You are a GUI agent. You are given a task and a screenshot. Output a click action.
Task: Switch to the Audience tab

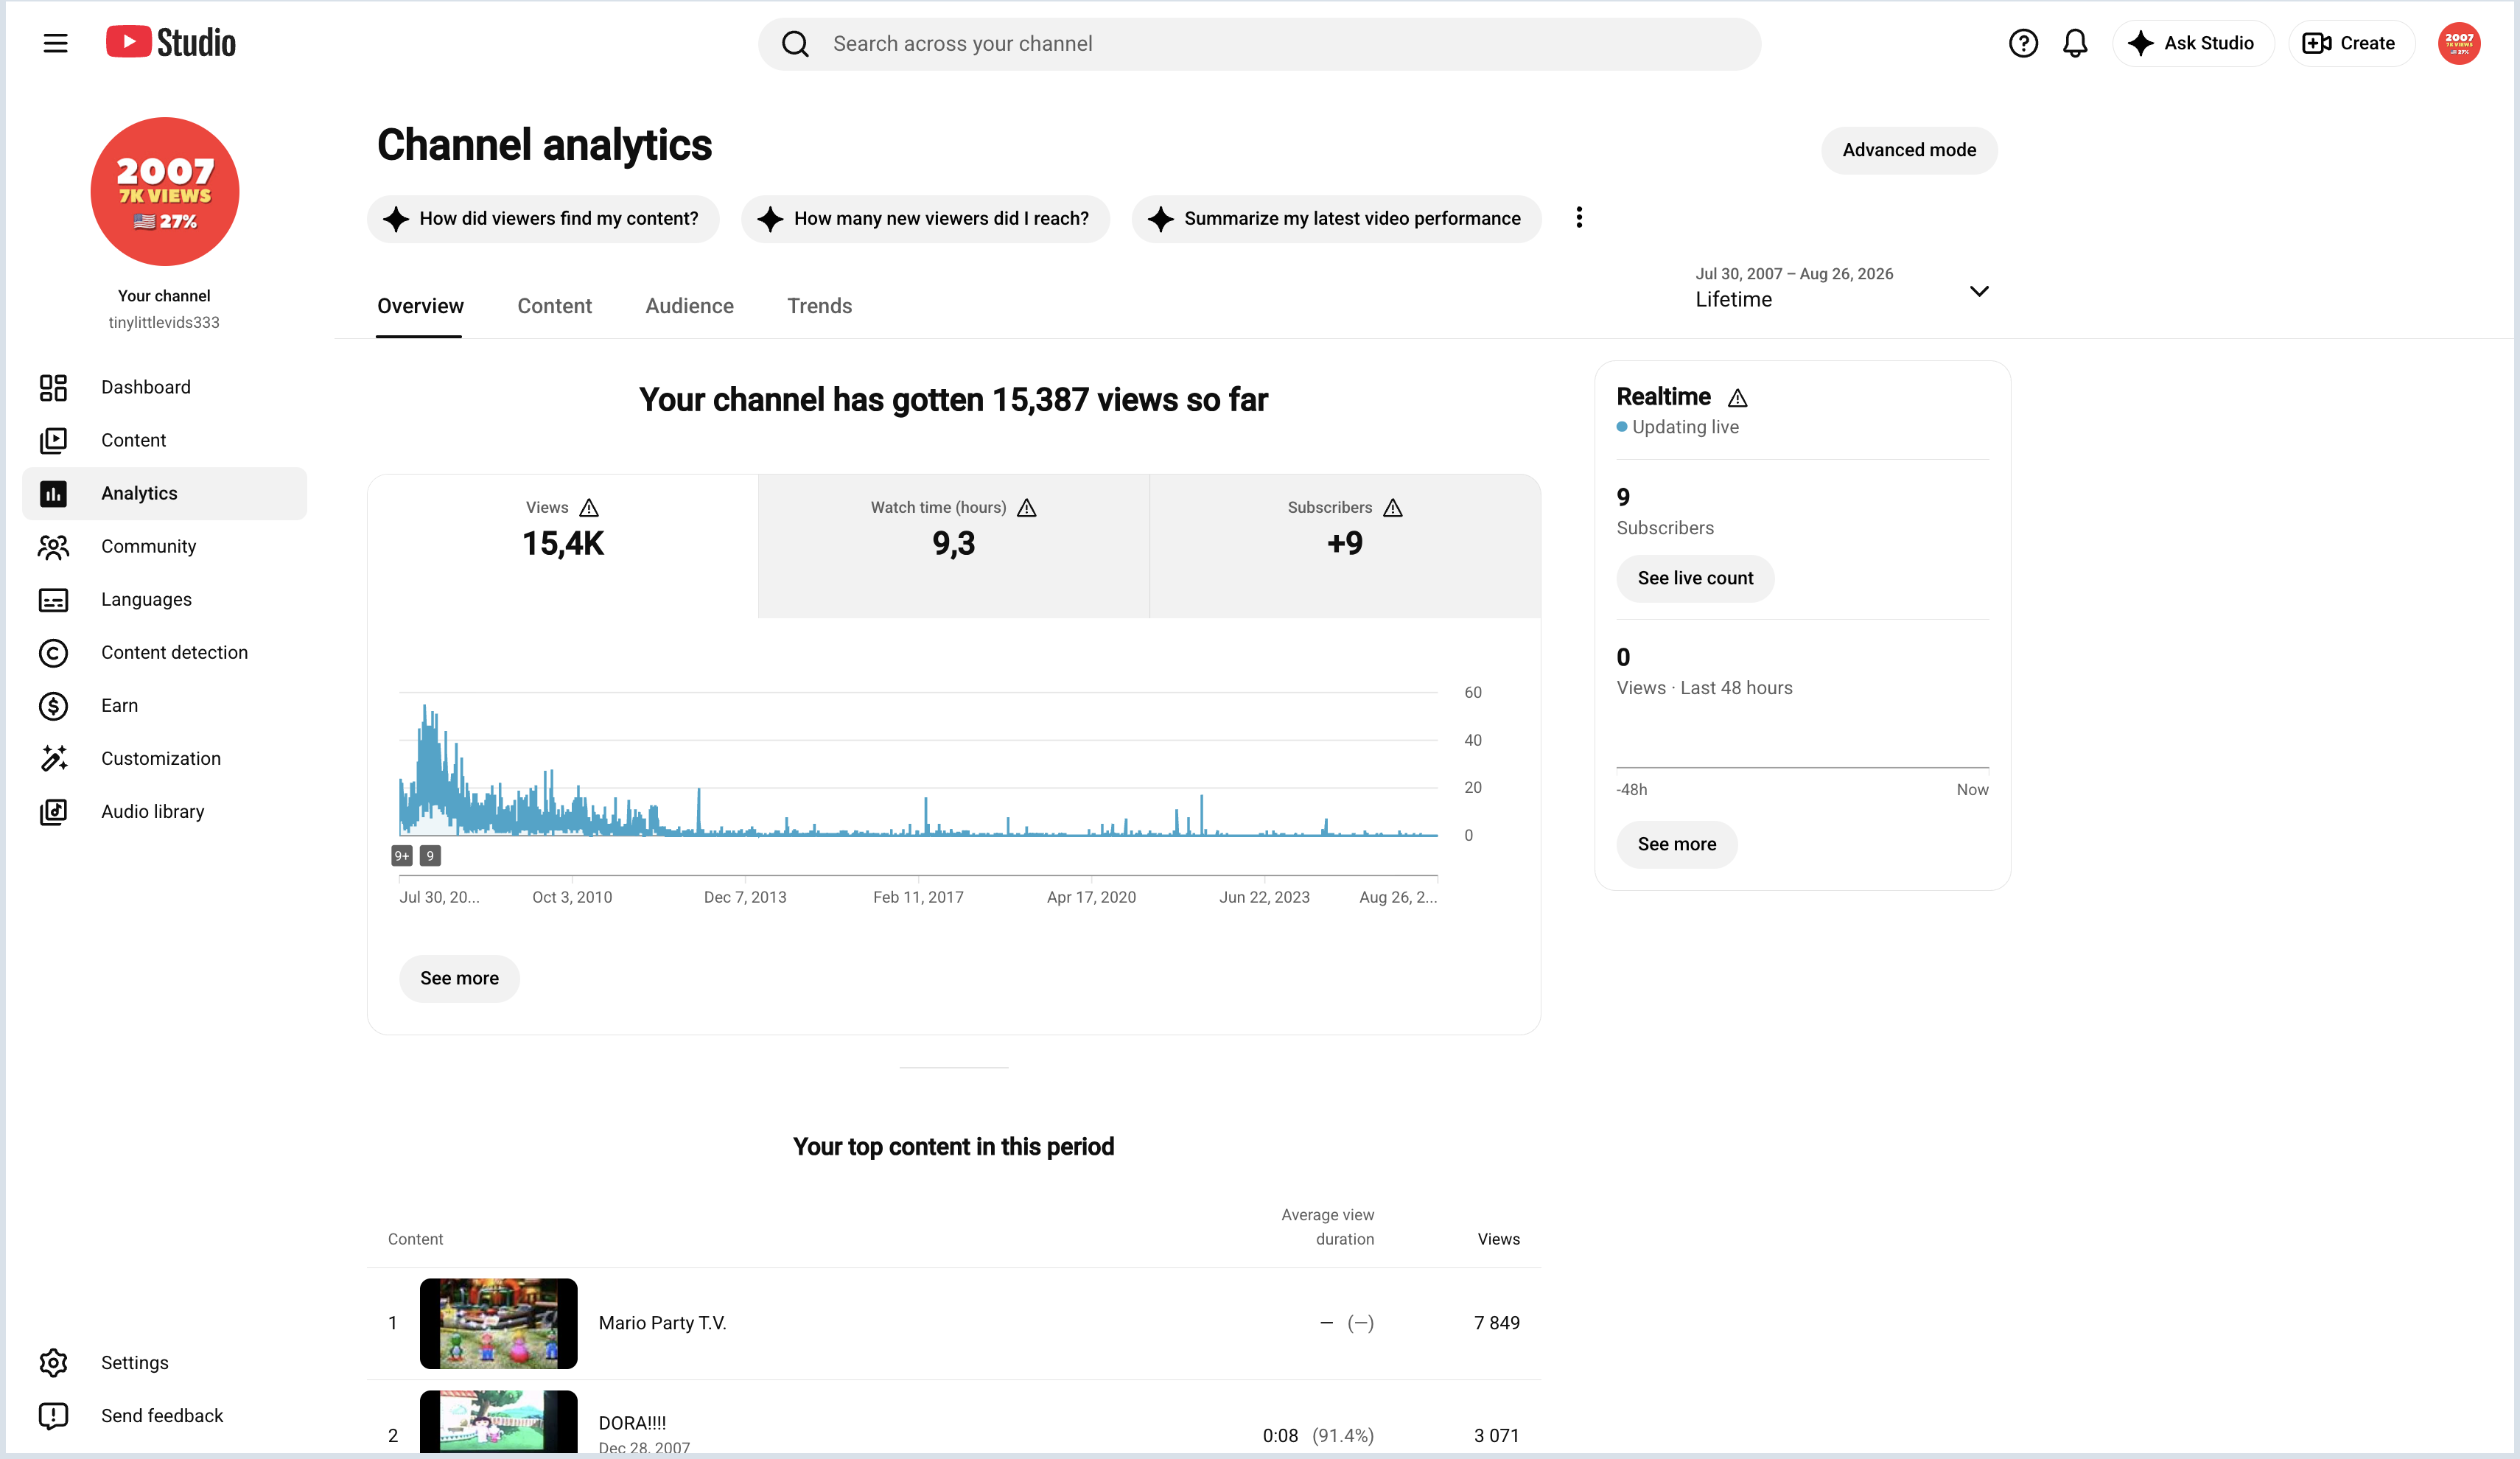point(689,306)
